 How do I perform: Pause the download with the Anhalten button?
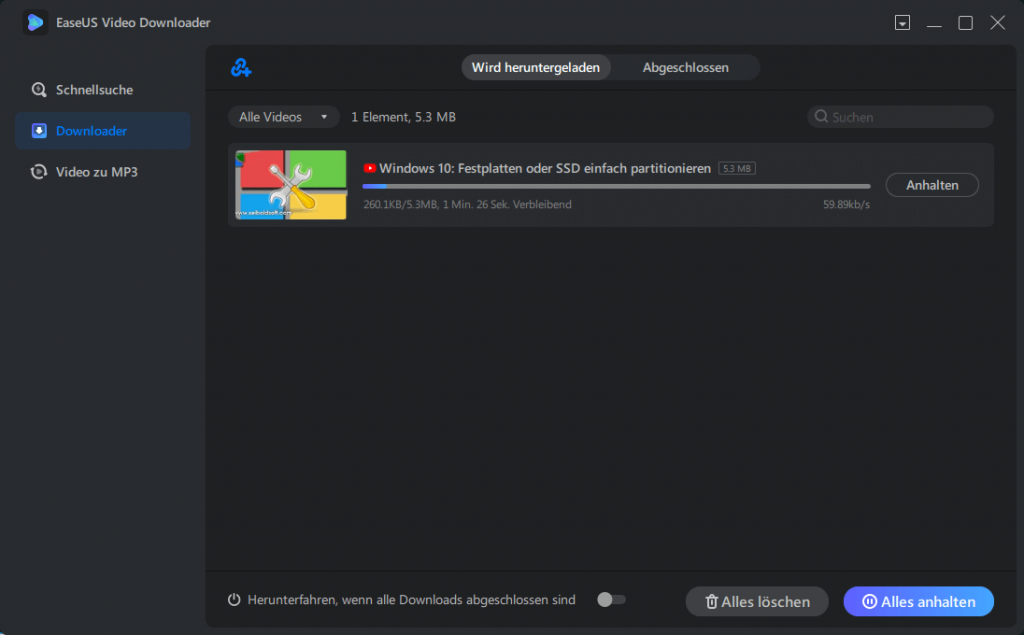pos(931,184)
